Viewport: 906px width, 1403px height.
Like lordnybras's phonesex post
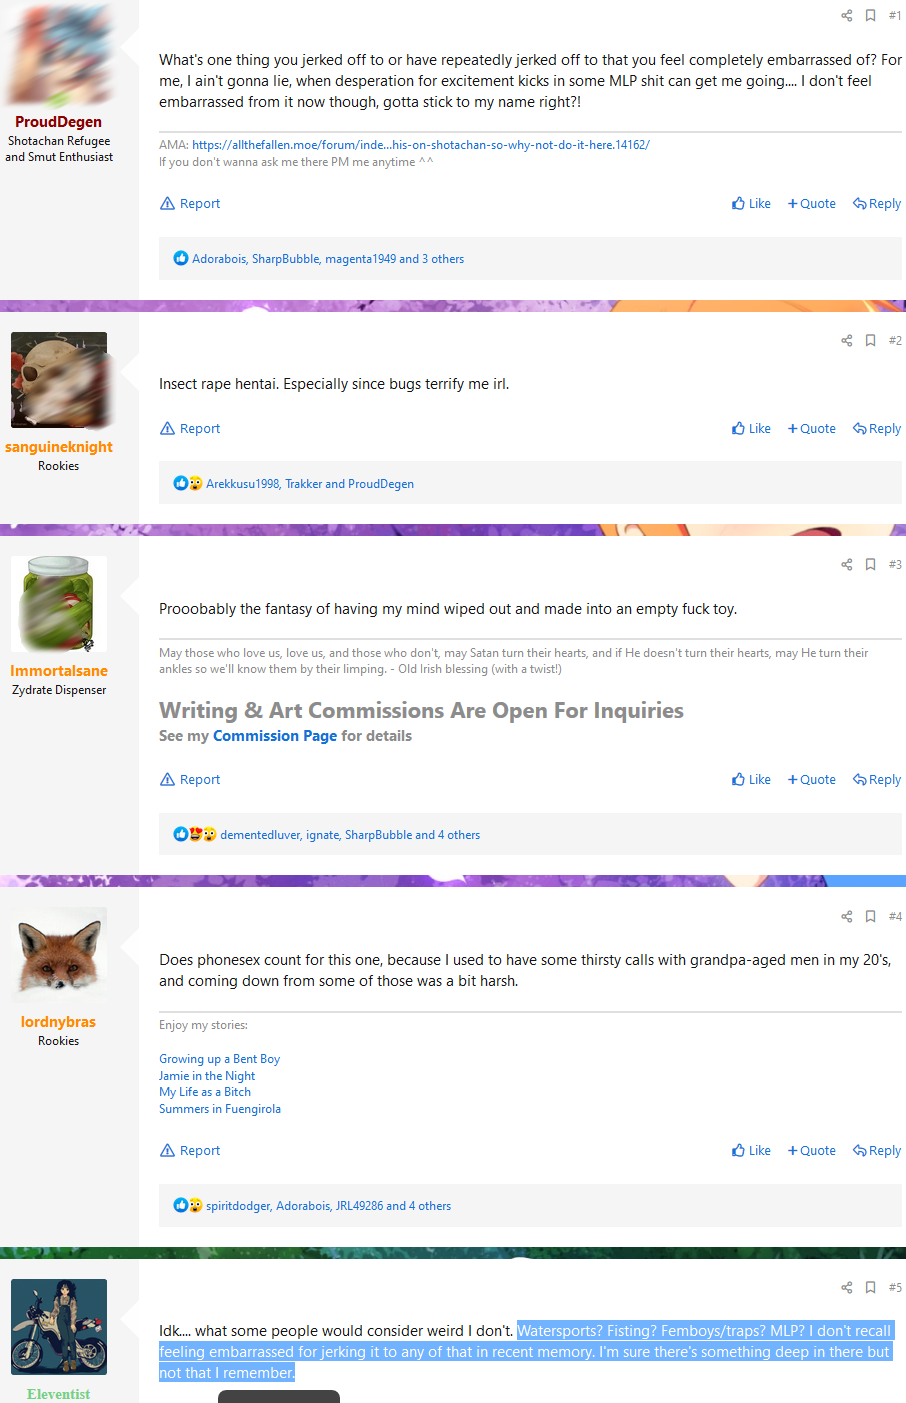751,1150
